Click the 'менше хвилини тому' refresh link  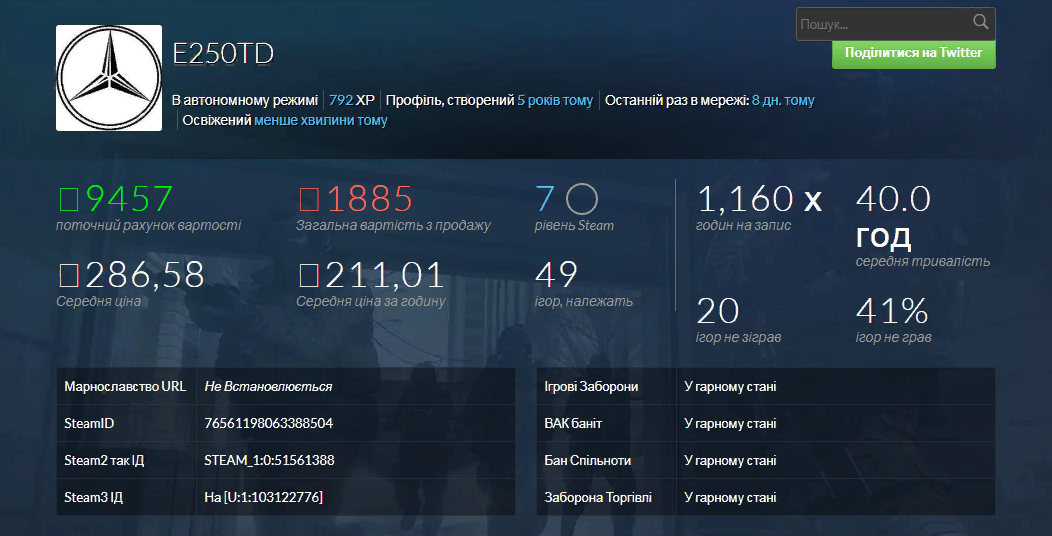(x=321, y=121)
